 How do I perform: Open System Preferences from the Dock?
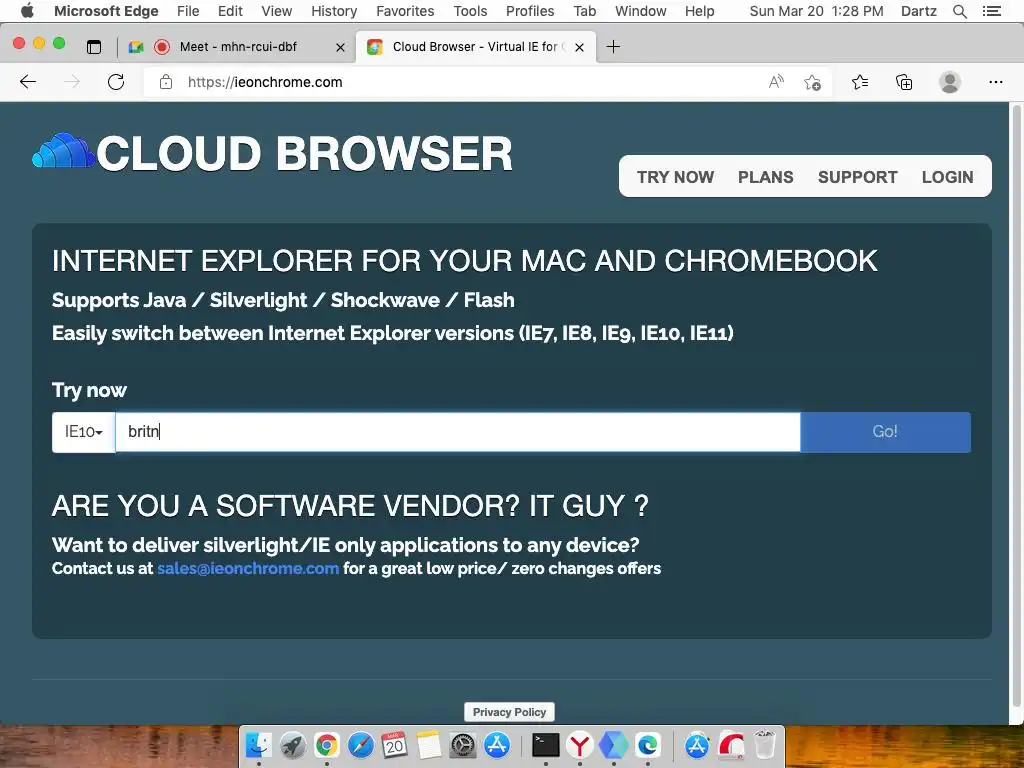coord(463,745)
